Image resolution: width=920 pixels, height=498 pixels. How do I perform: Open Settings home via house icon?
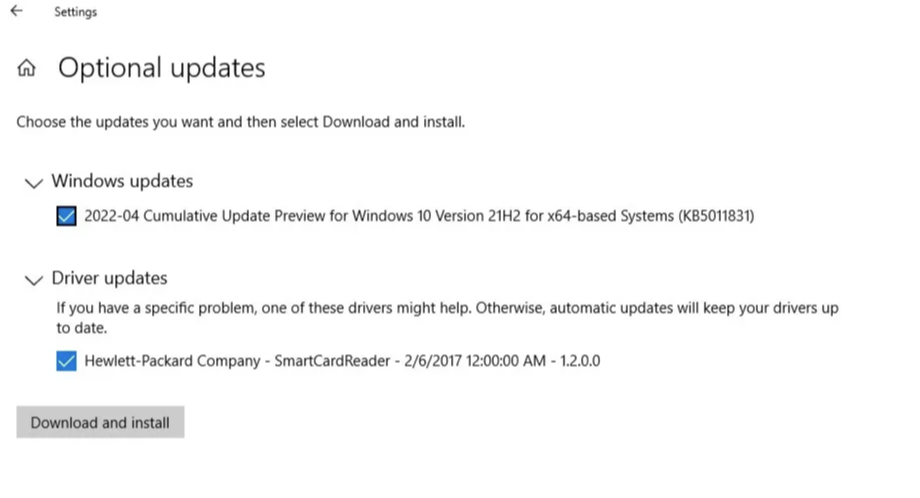pyautogui.click(x=26, y=68)
